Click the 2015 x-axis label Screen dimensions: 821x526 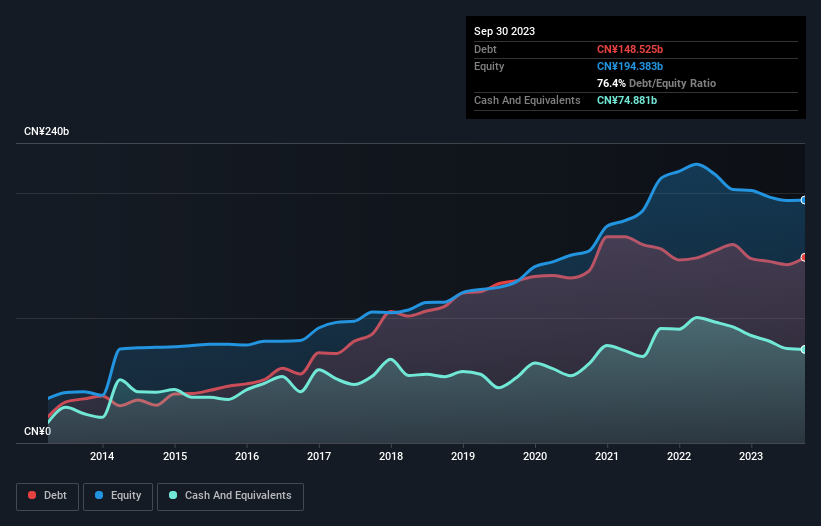175,456
